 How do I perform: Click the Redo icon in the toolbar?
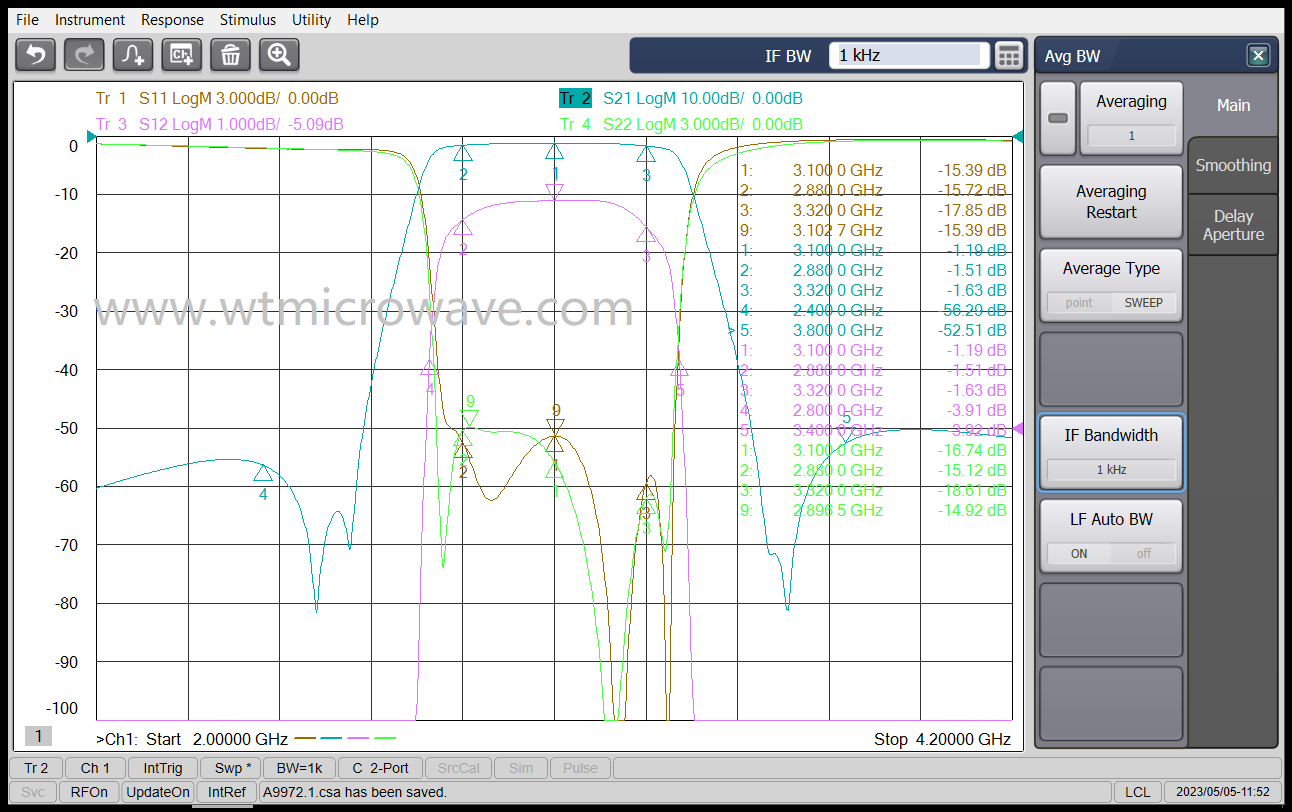(x=84, y=55)
